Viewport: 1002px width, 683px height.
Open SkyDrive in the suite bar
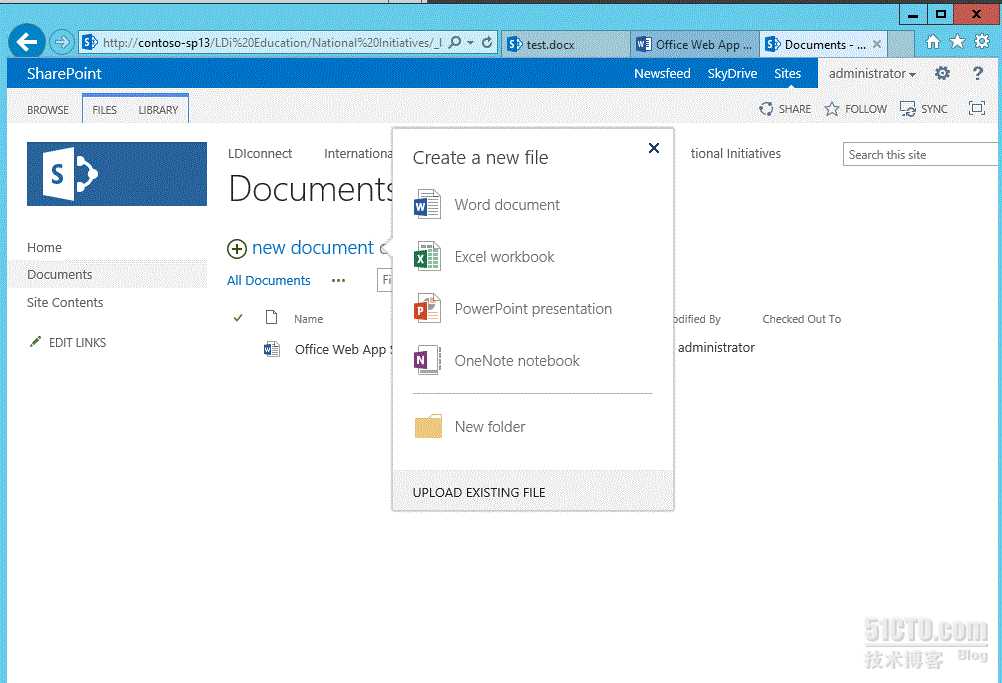pyautogui.click(x=732, y=73)
